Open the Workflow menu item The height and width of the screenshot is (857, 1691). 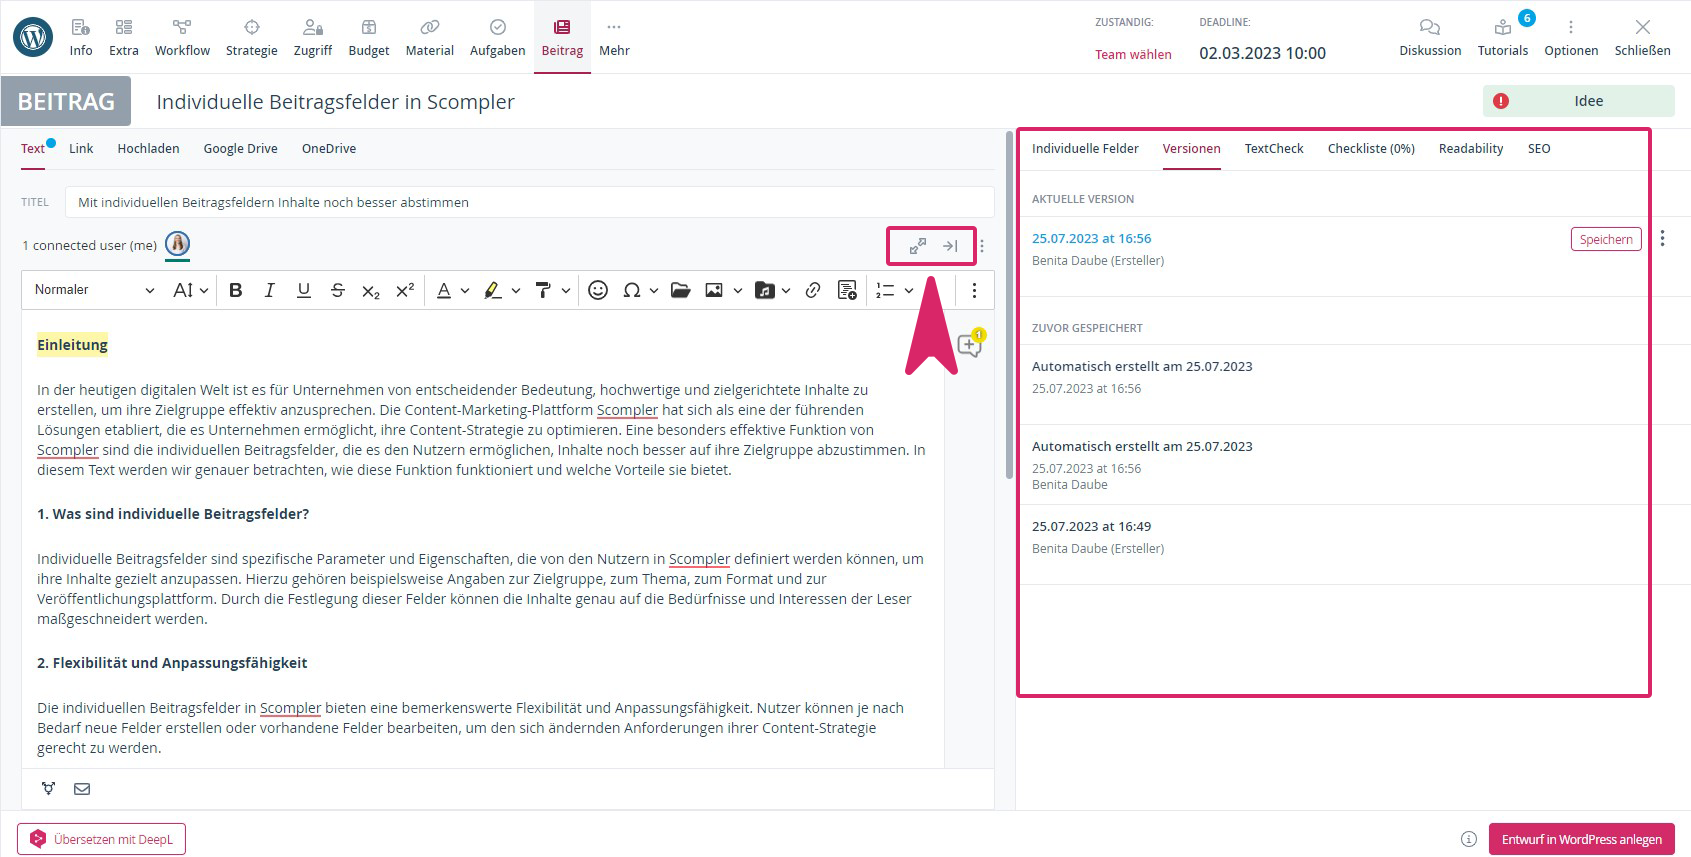coord(182,37)
